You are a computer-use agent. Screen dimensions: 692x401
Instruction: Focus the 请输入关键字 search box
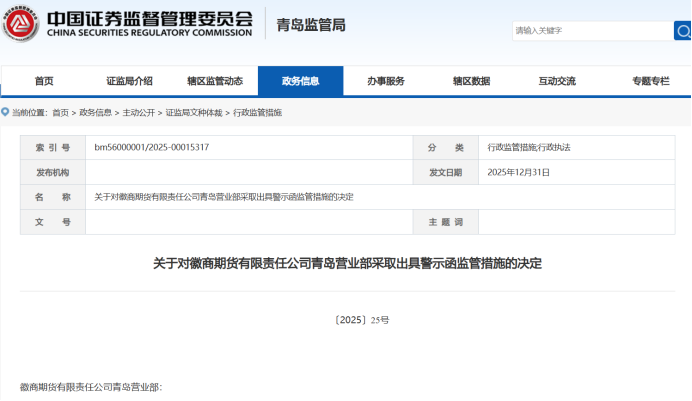point(591,31)
